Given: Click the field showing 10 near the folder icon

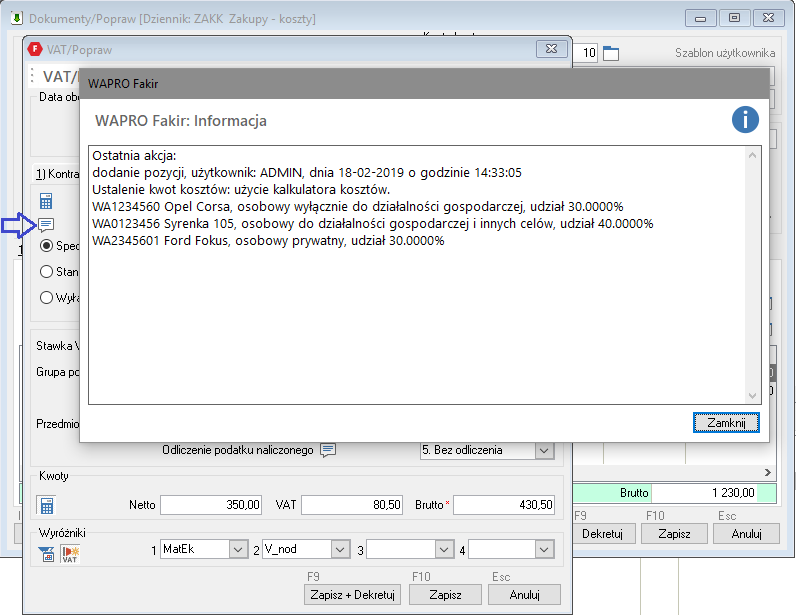Looking at the screenshot, I should 586,53.
